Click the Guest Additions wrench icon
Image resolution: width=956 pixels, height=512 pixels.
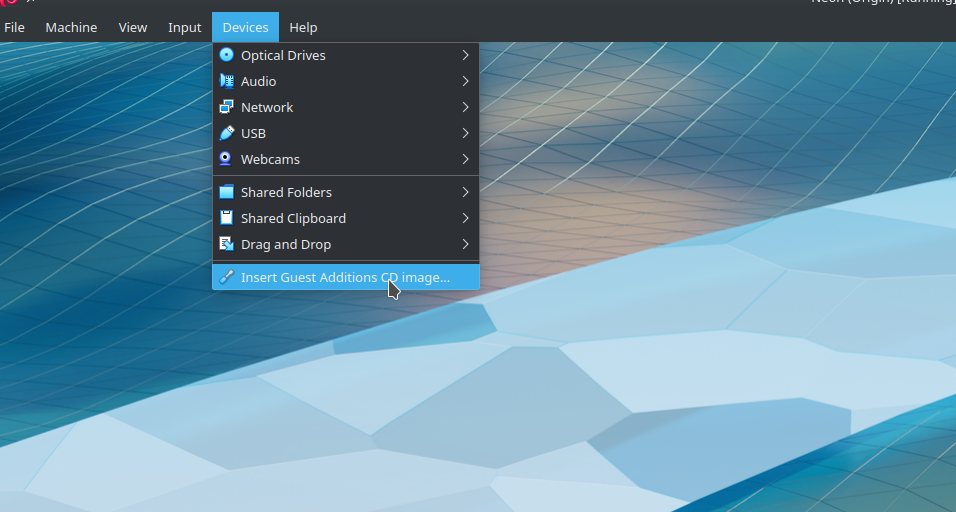coord(226,277)
